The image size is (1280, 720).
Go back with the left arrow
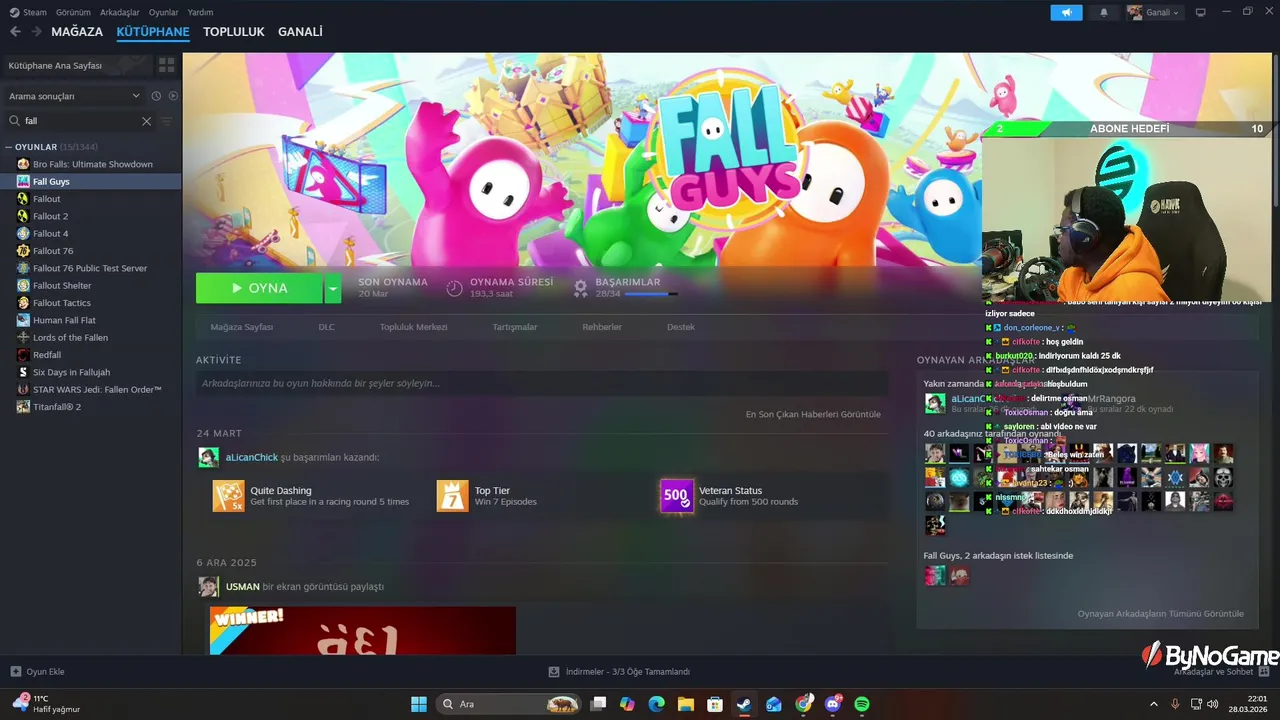click(15, 32)
